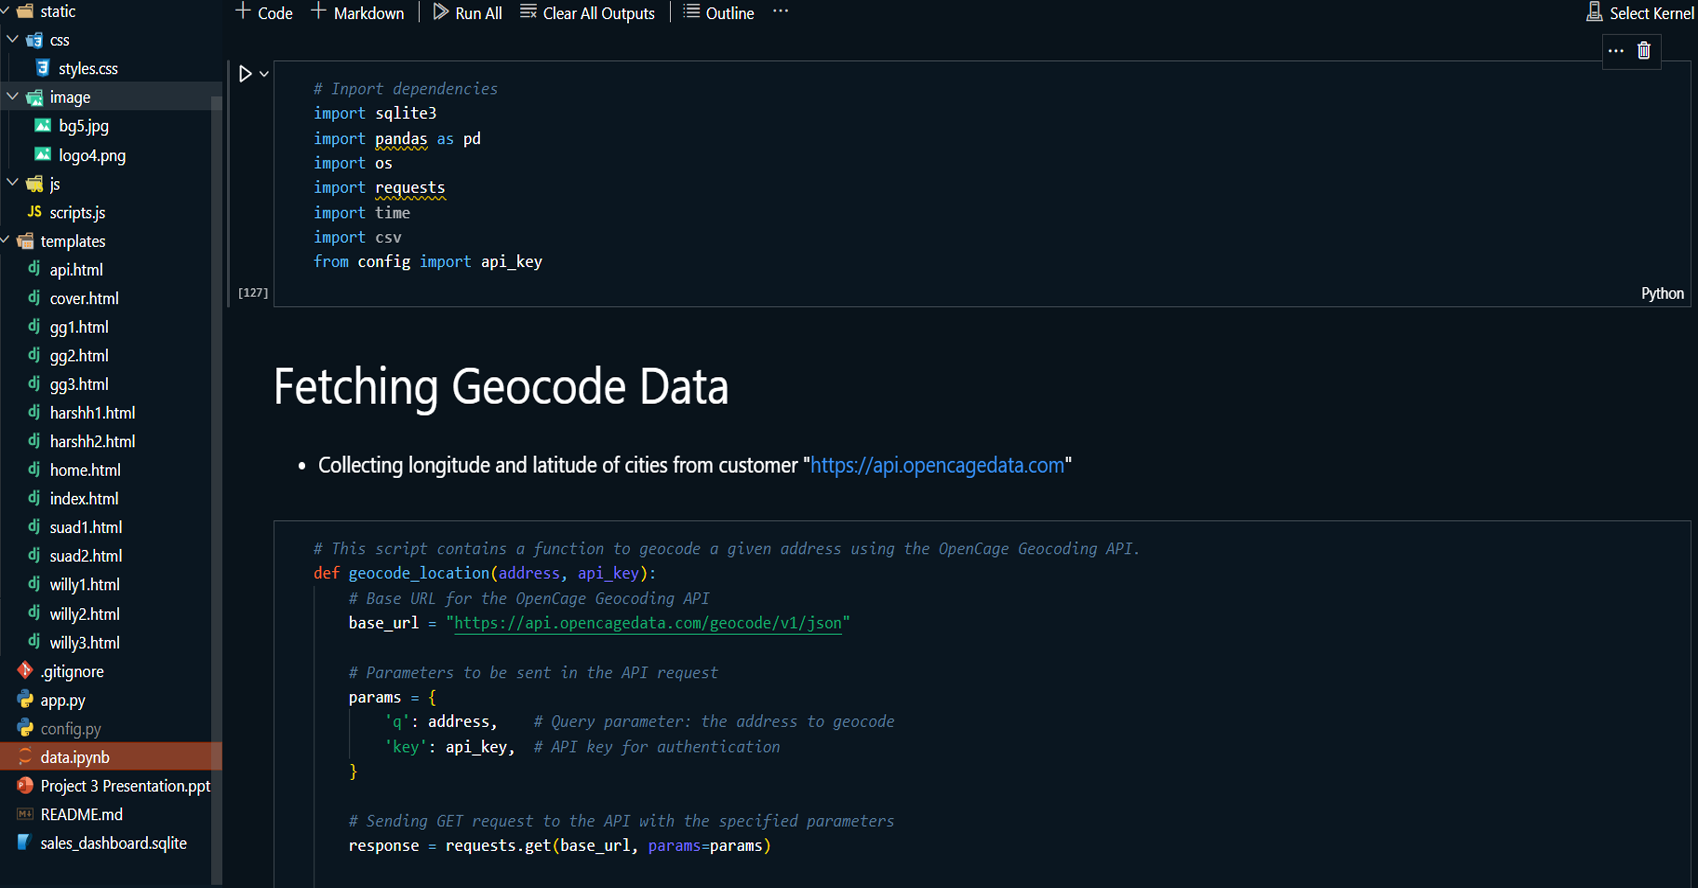
Task: Open the toolbar overflow ellipsis menu
Action: pyautogui.click(x=780, y=12)
